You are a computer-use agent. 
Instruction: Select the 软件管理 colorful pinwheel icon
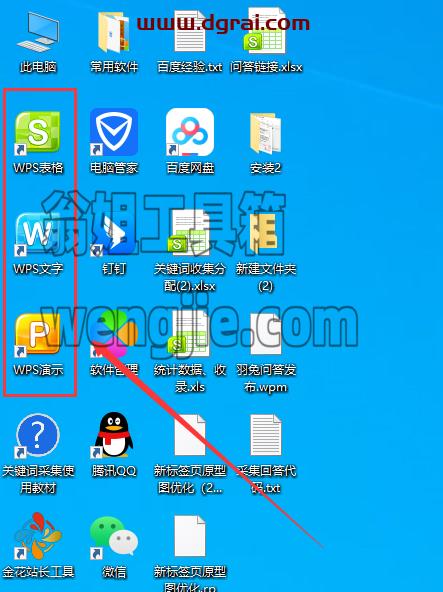[114, 334]
